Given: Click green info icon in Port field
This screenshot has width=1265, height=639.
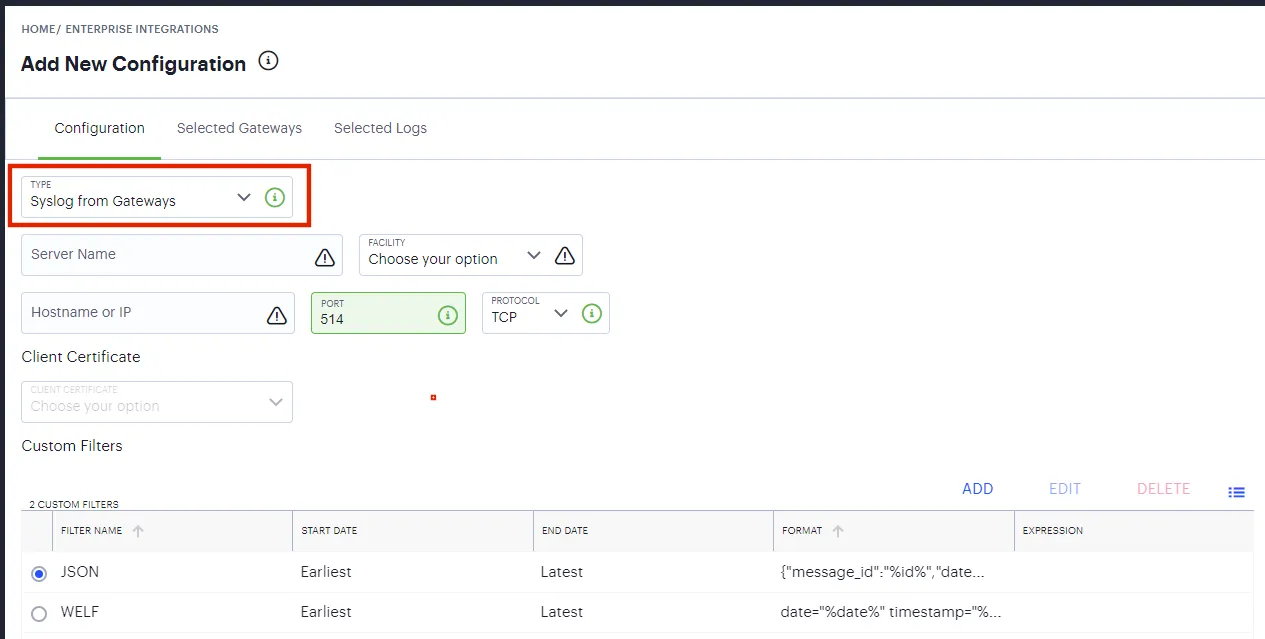Looking at the screenshot, I should coord(447,314).
